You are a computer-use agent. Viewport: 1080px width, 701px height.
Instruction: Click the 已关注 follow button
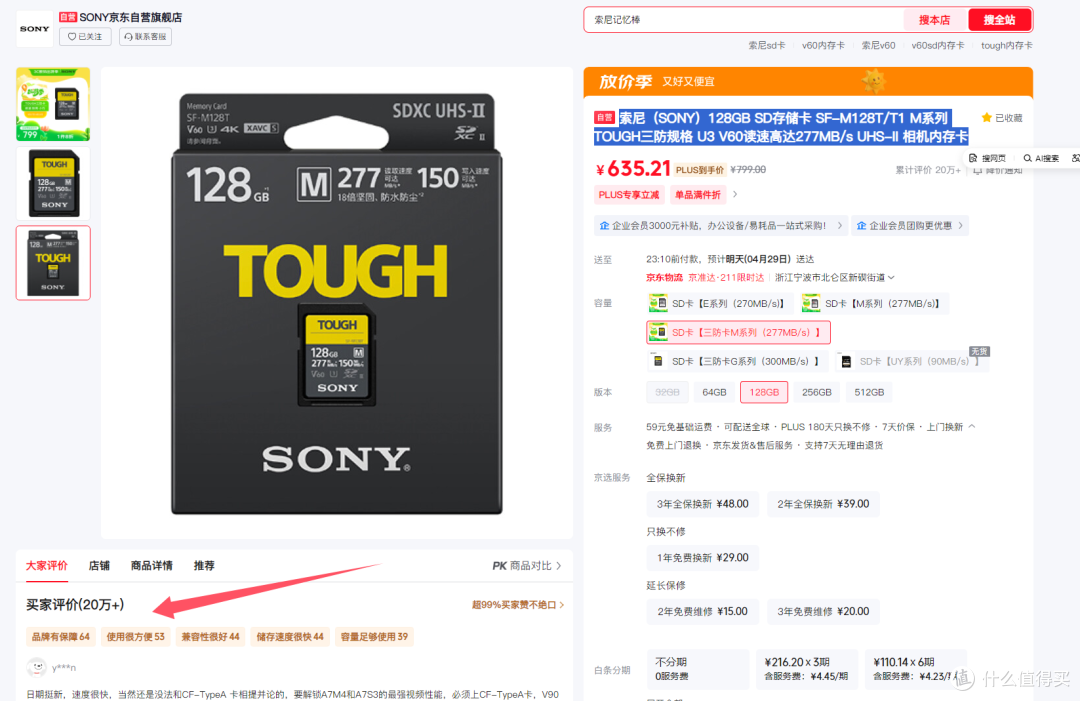[x=85, y=36]
